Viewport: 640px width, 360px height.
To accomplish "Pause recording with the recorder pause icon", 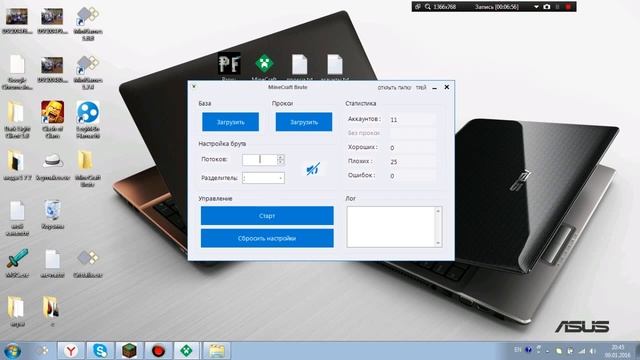I will coord(558,7).
